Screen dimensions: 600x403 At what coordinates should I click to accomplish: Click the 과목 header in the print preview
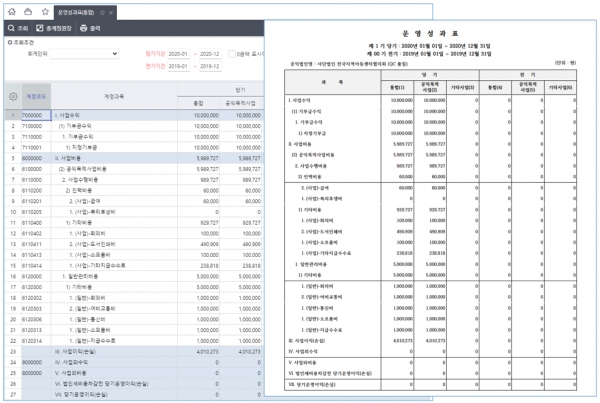coord(332,82)
